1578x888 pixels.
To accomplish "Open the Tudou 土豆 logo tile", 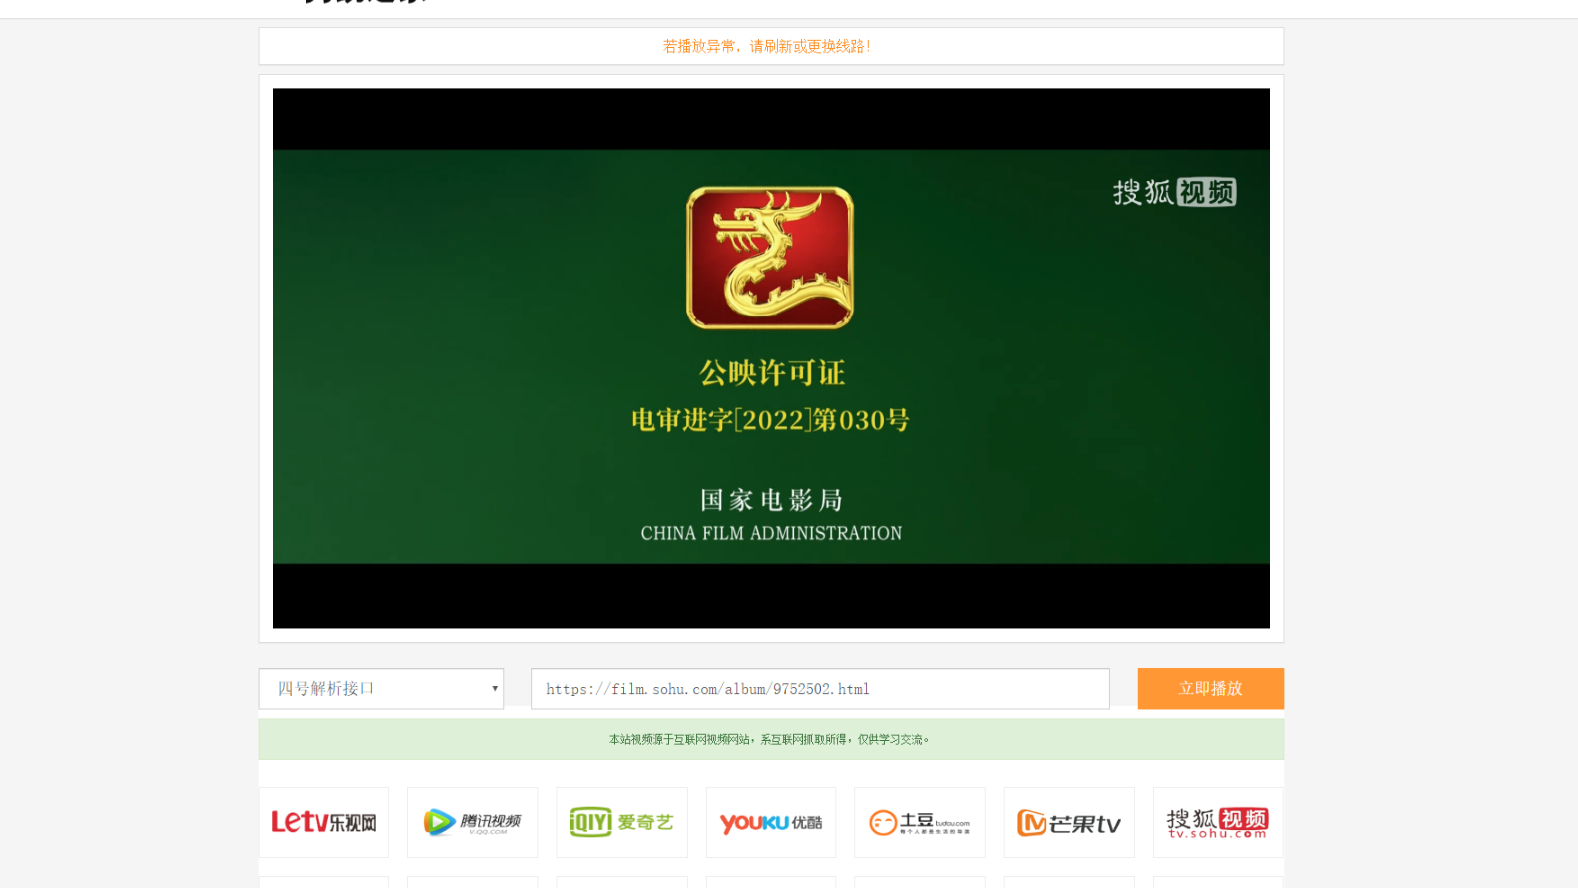I will 920,822.
